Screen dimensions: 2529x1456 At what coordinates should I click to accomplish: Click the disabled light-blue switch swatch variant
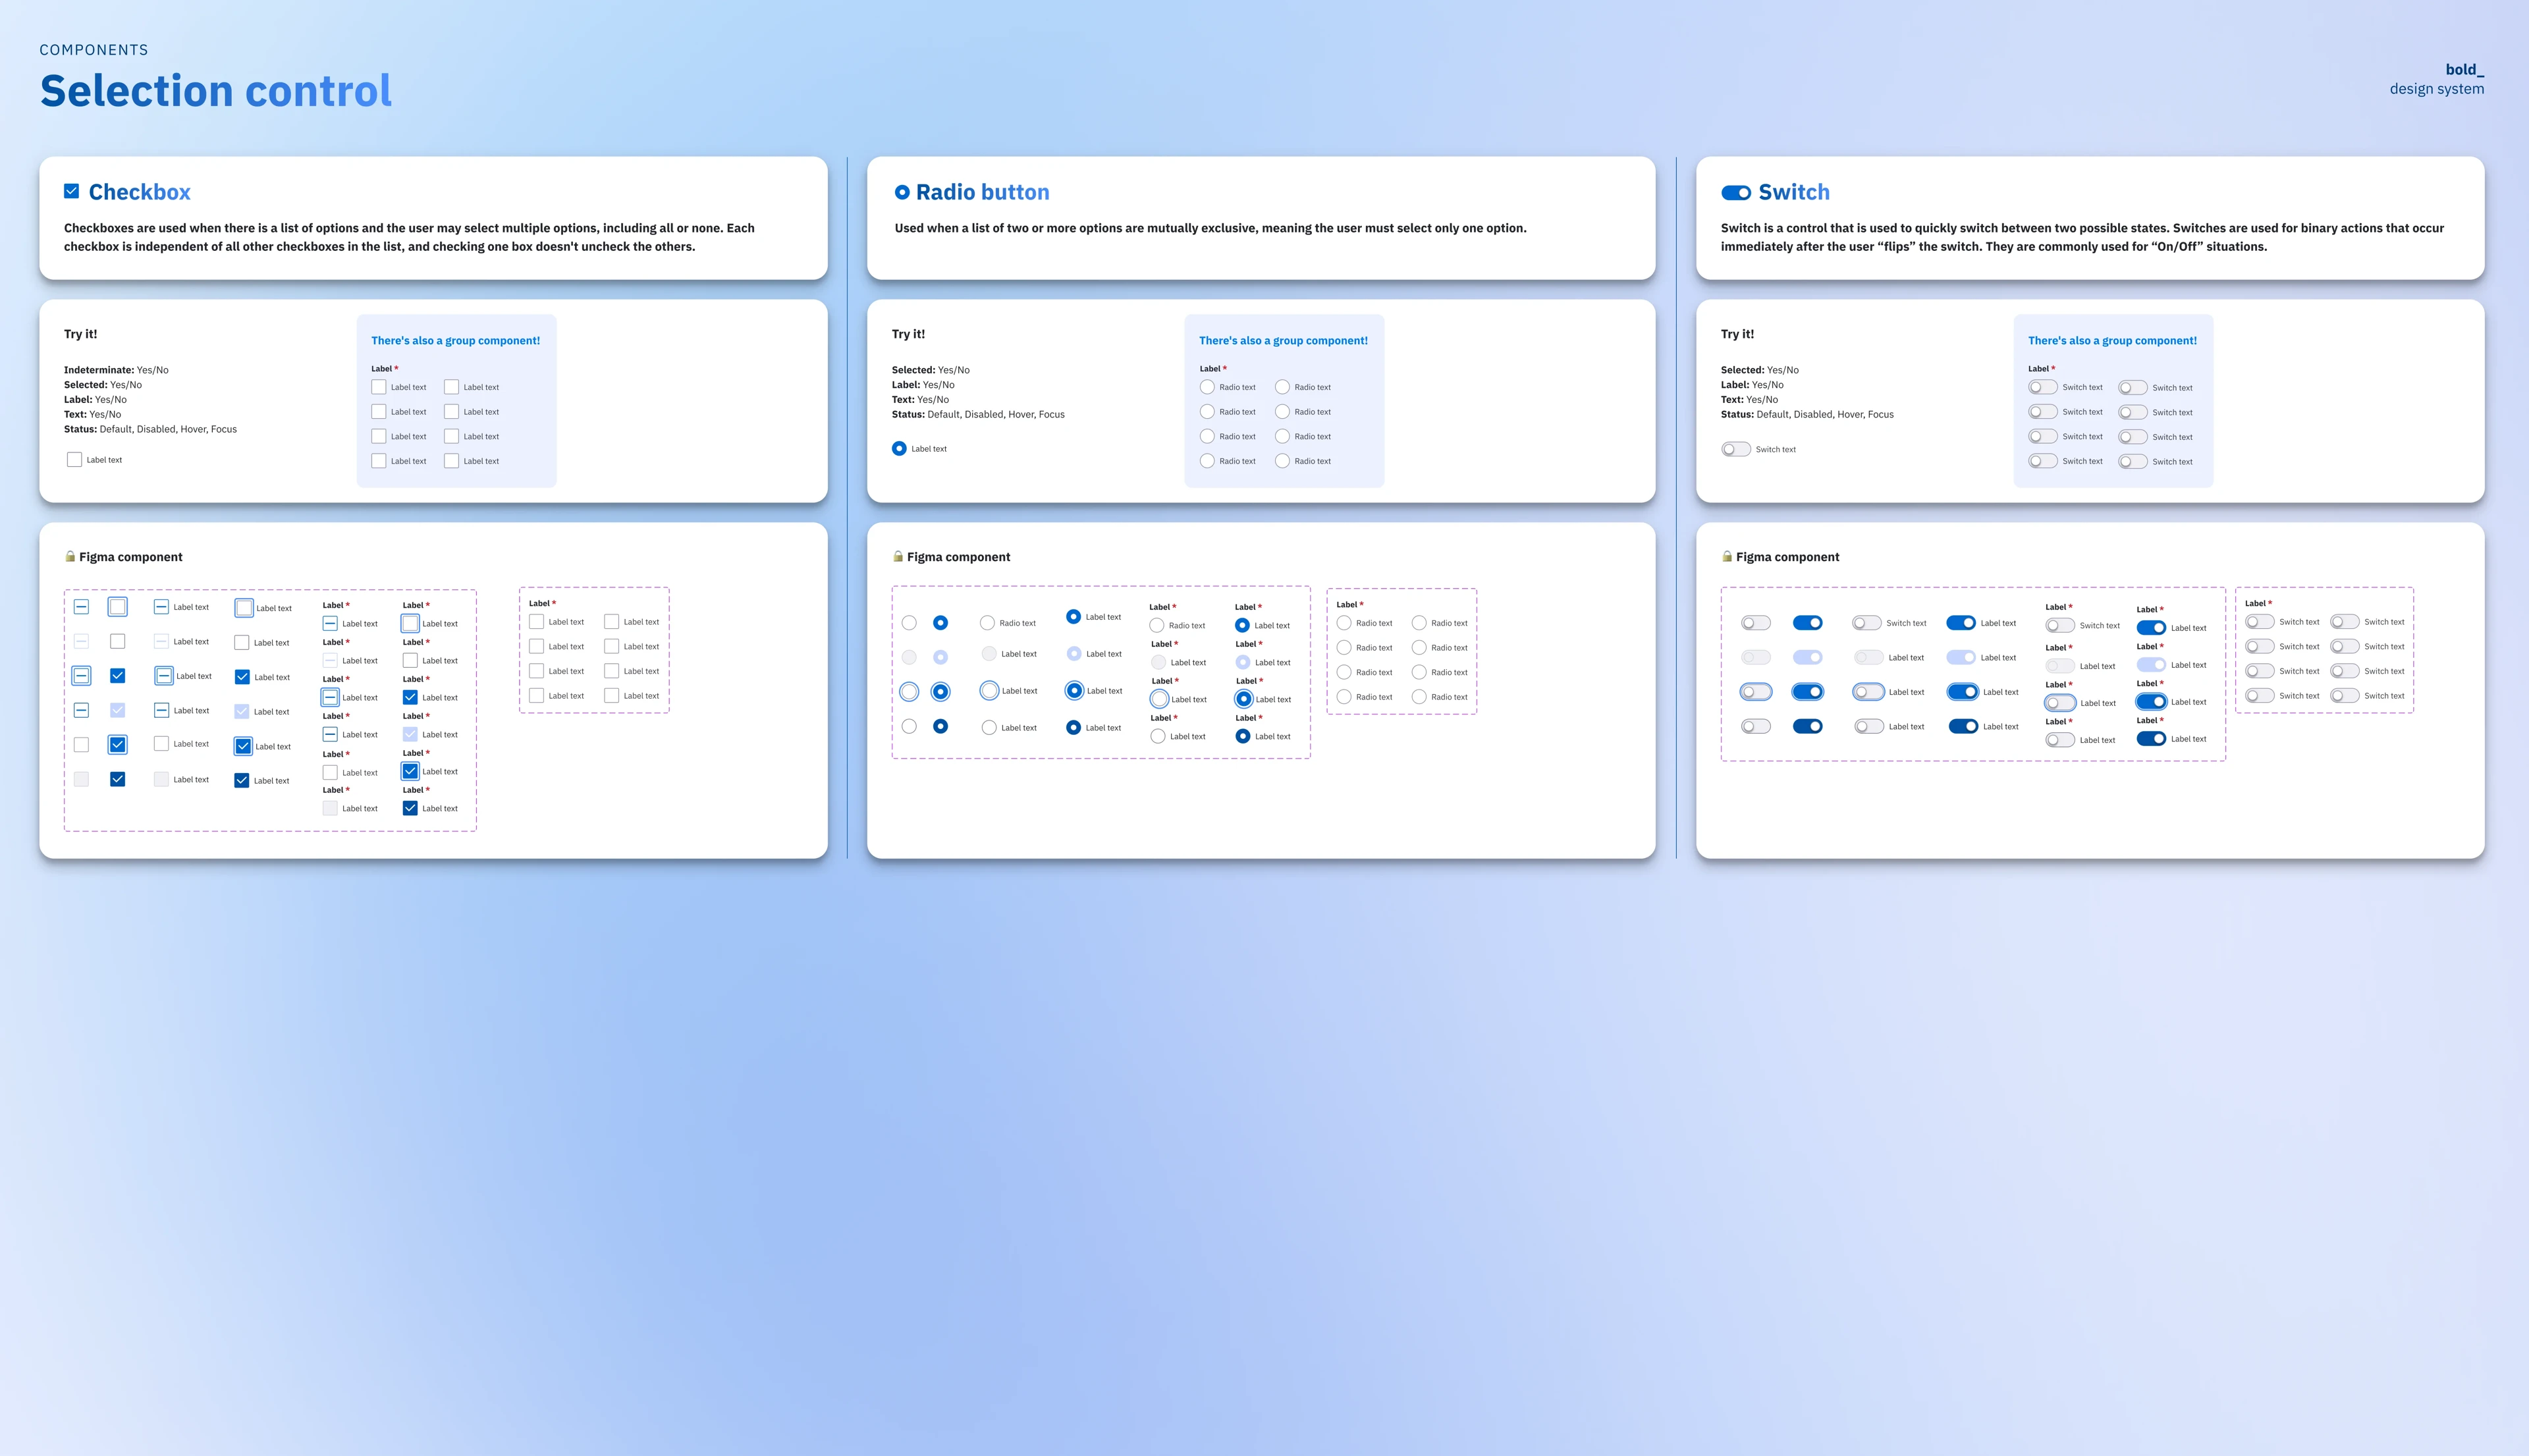[x=1807, y=657]
